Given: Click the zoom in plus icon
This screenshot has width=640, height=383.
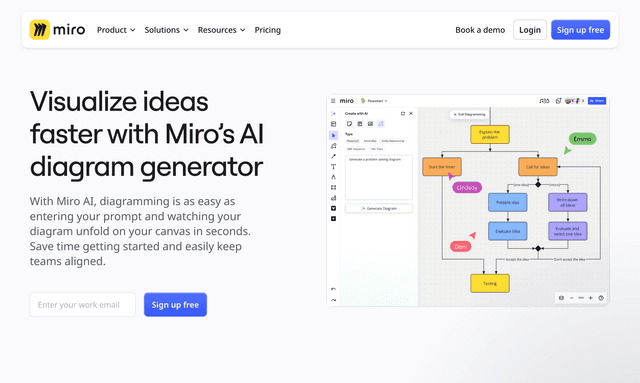Looking at the screenshot, I should click(x=590, y=298).
